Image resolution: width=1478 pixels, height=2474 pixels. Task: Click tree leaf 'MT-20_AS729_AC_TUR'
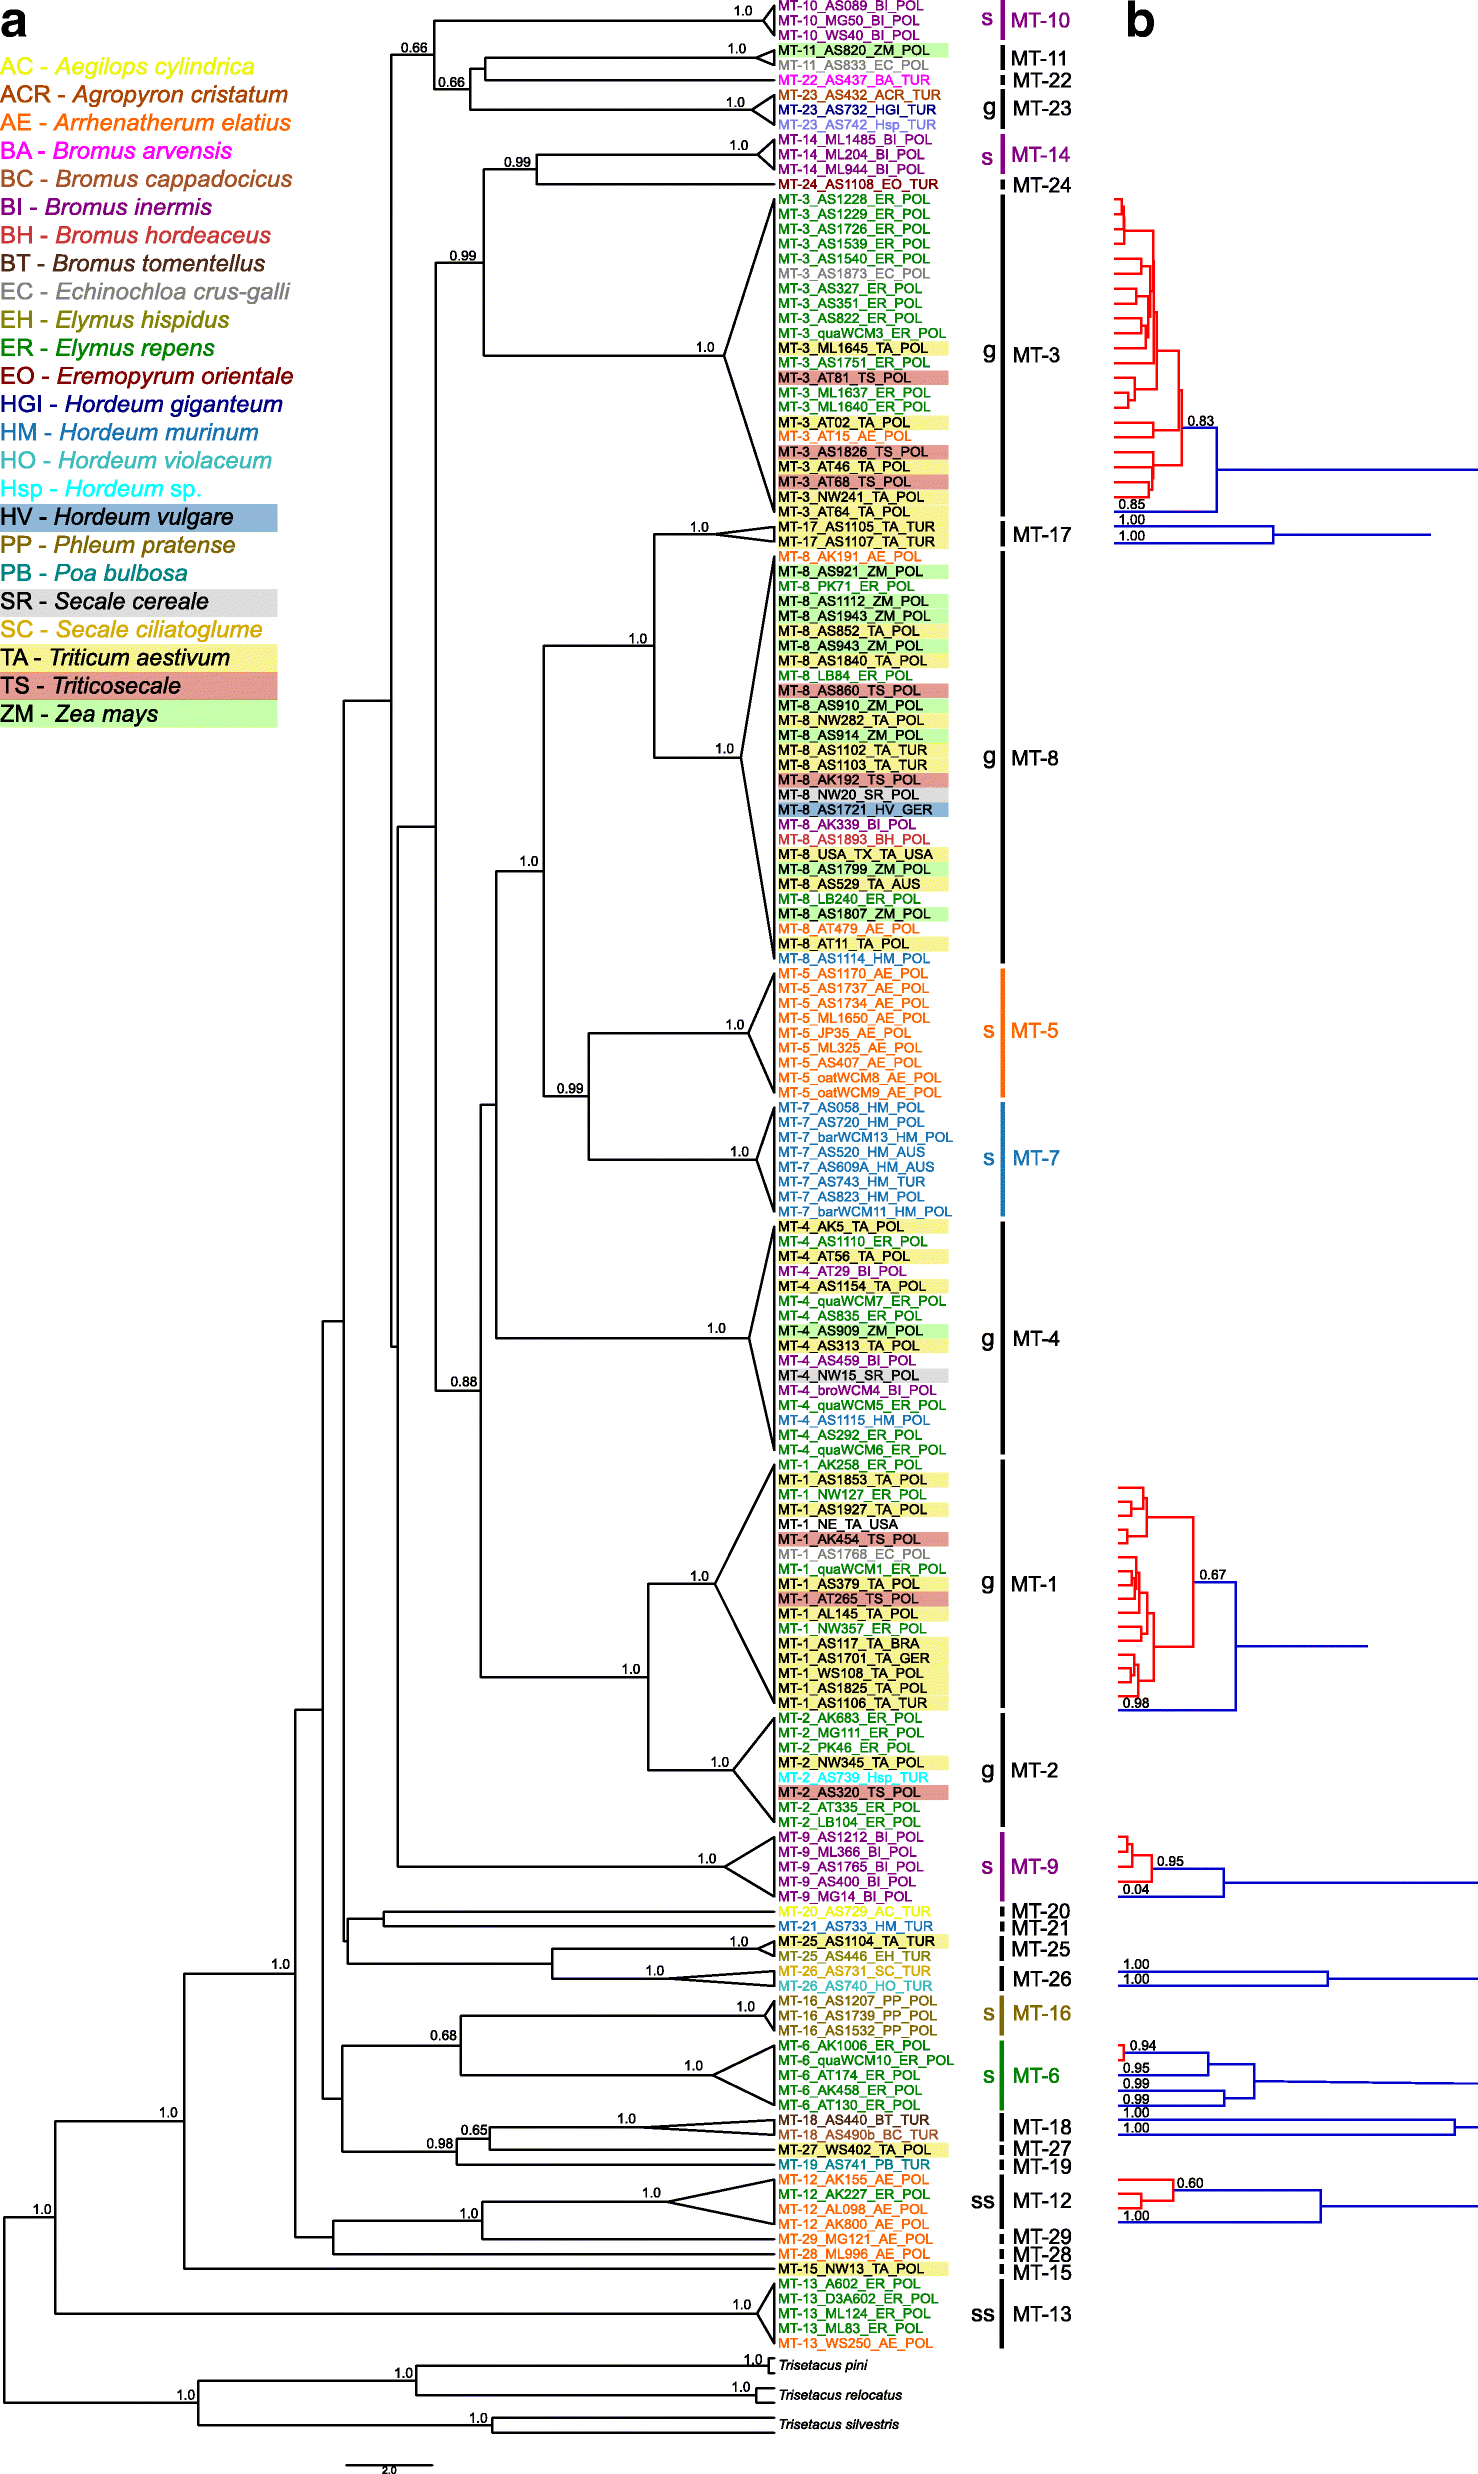point(855,1912)
